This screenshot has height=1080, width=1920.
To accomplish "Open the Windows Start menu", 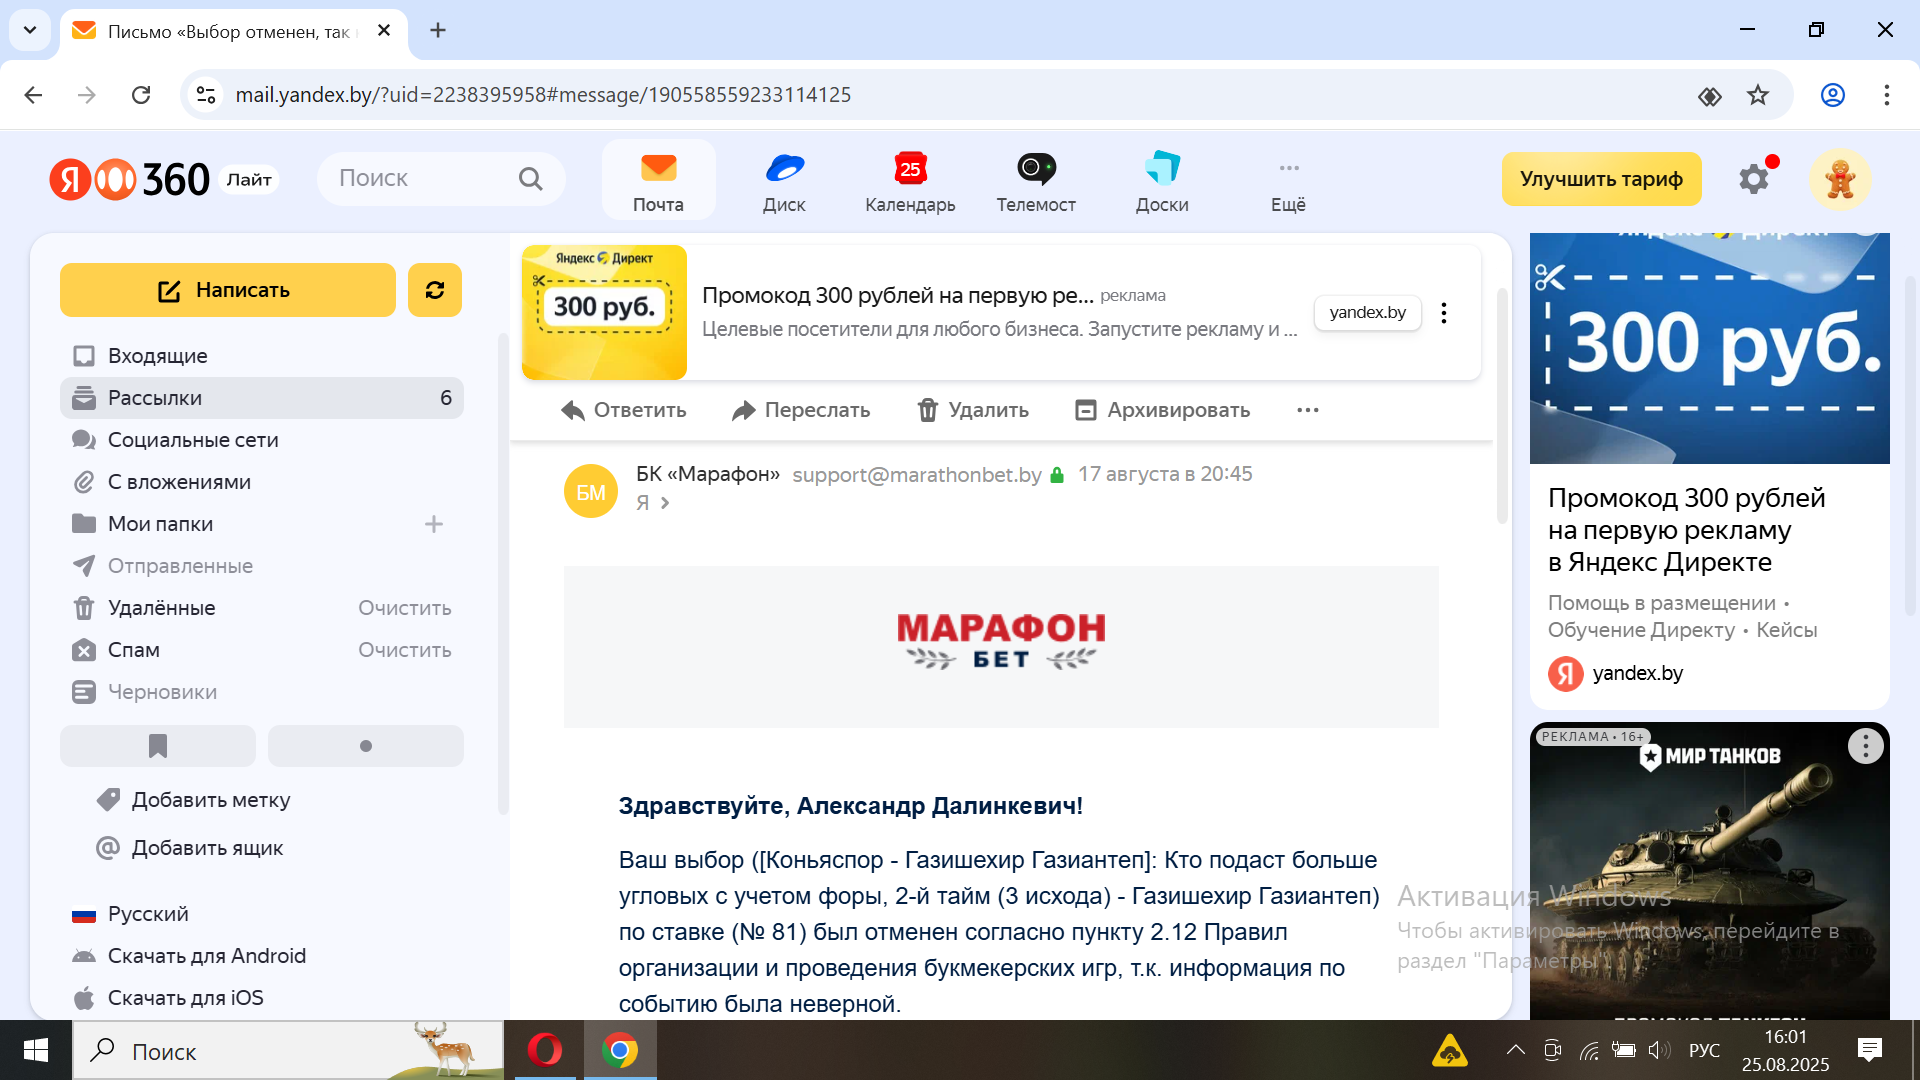I will [36, 1050].
